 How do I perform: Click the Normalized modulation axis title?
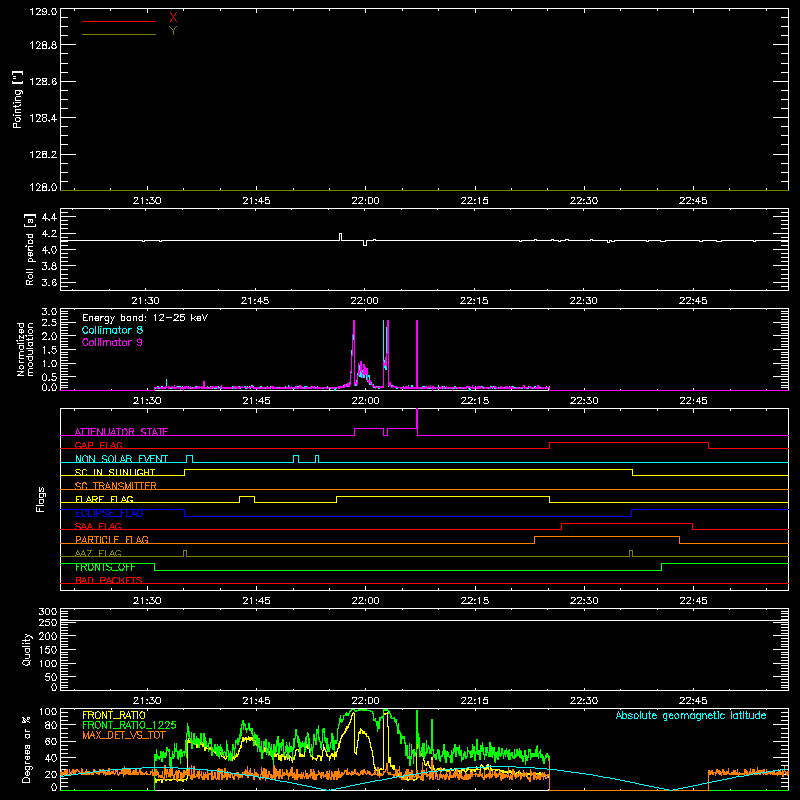(x=24, y=349)
